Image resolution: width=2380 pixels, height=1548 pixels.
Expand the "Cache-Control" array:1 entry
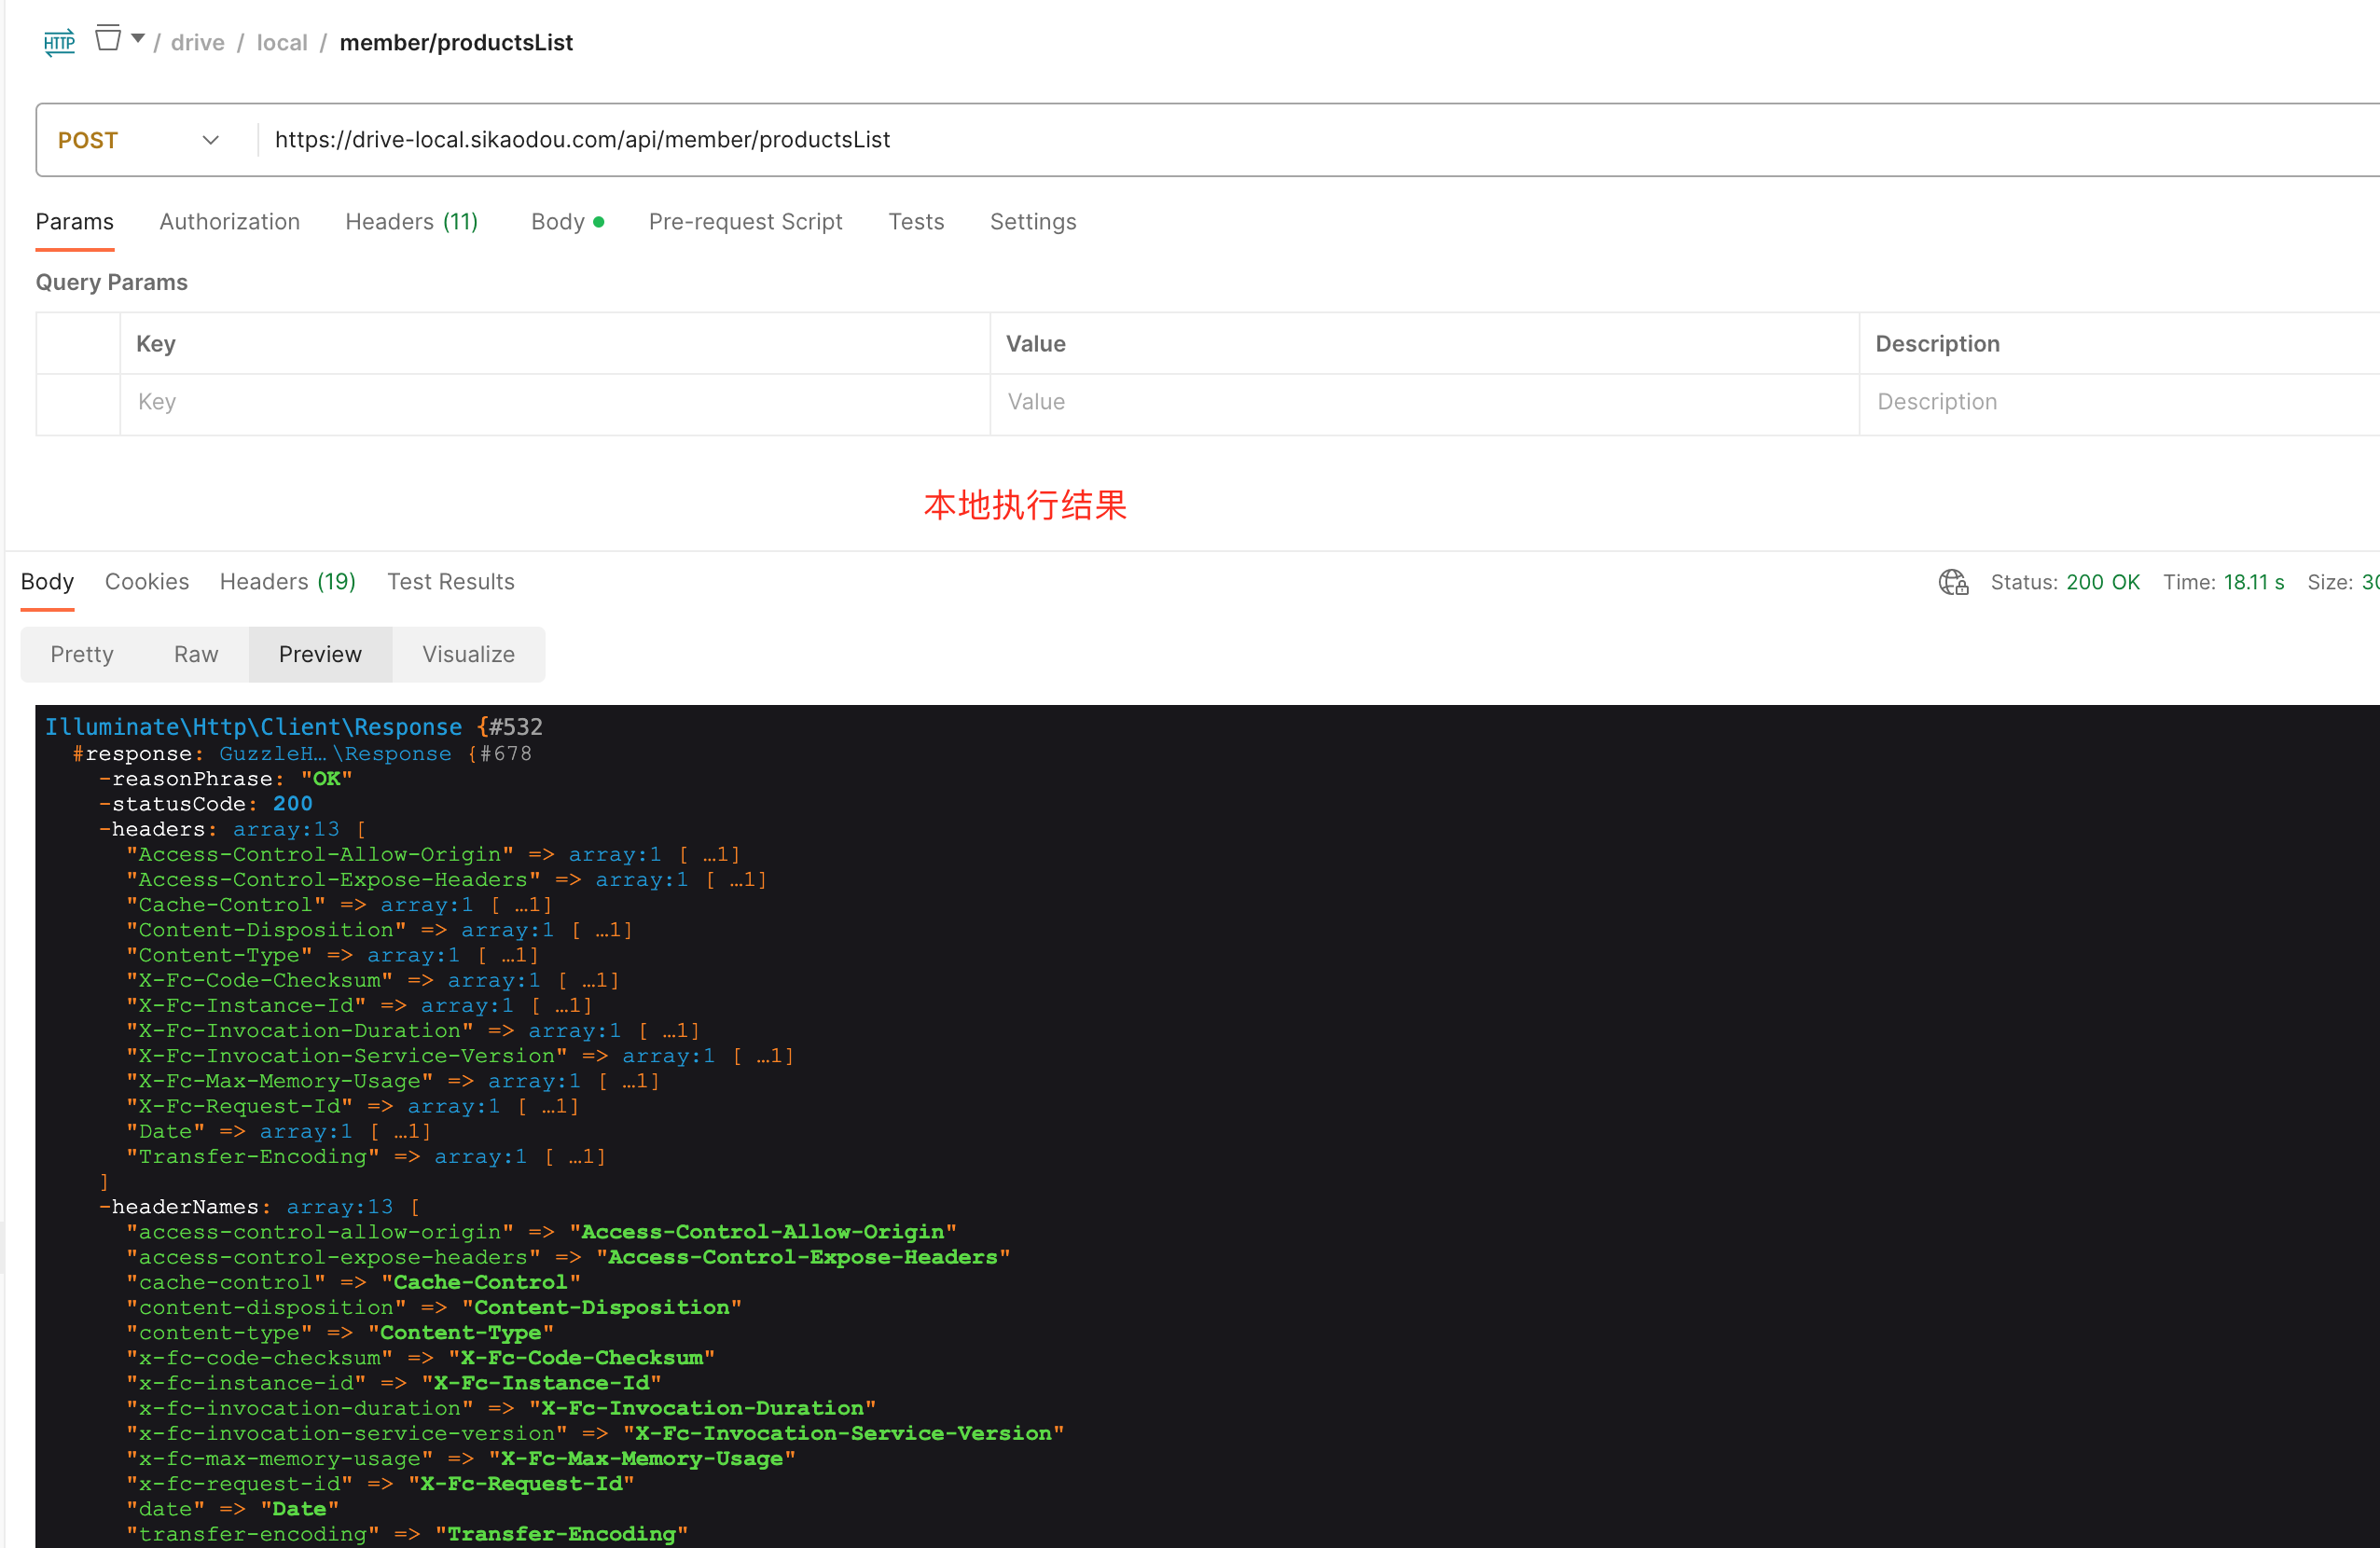click(x=466, y=905)
